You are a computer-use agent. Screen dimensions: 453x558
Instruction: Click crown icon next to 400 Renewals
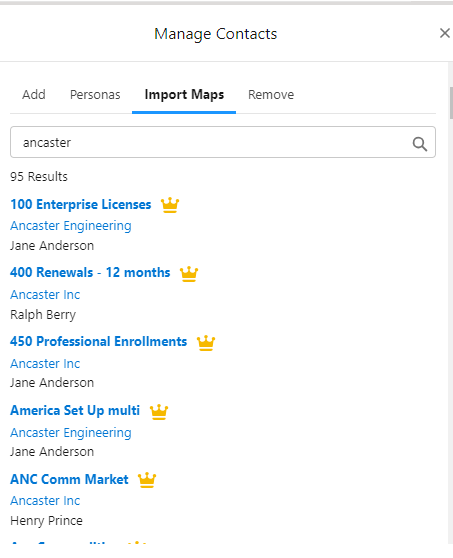point(189,274)
